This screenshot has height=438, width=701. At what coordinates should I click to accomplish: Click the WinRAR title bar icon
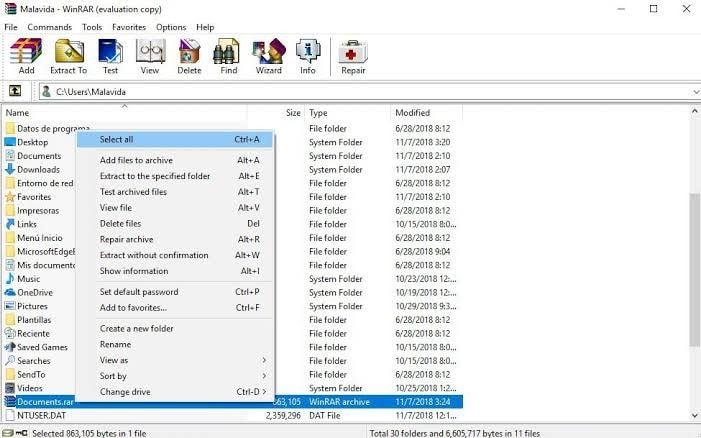10,8
